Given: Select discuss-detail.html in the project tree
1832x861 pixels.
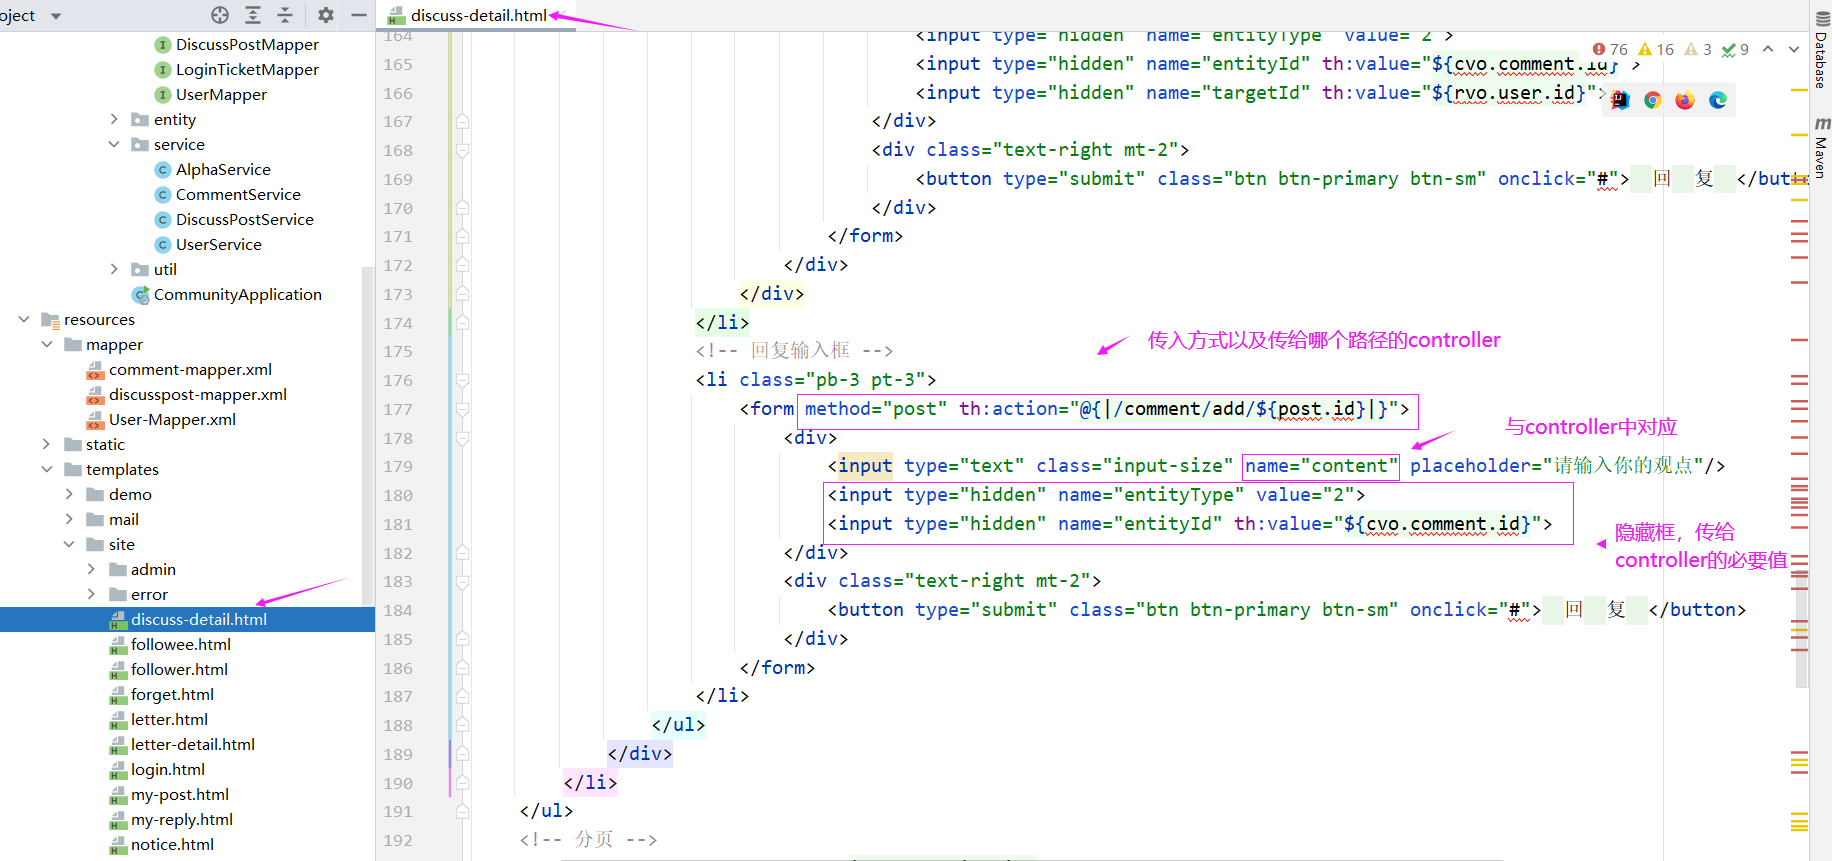Looking at the screenshot, I should 187,619.
